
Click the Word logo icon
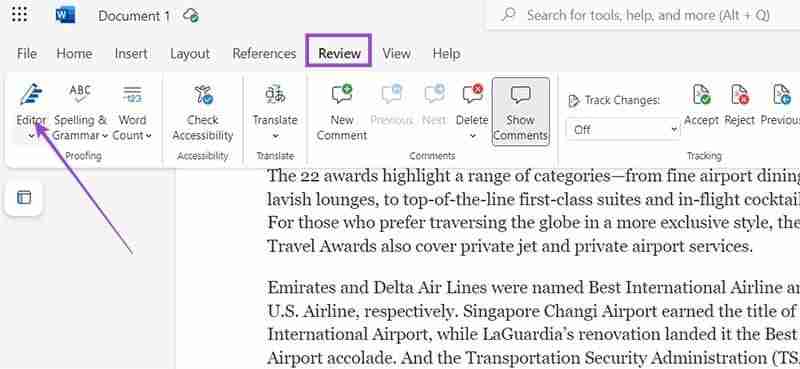[x=65, y=15]
